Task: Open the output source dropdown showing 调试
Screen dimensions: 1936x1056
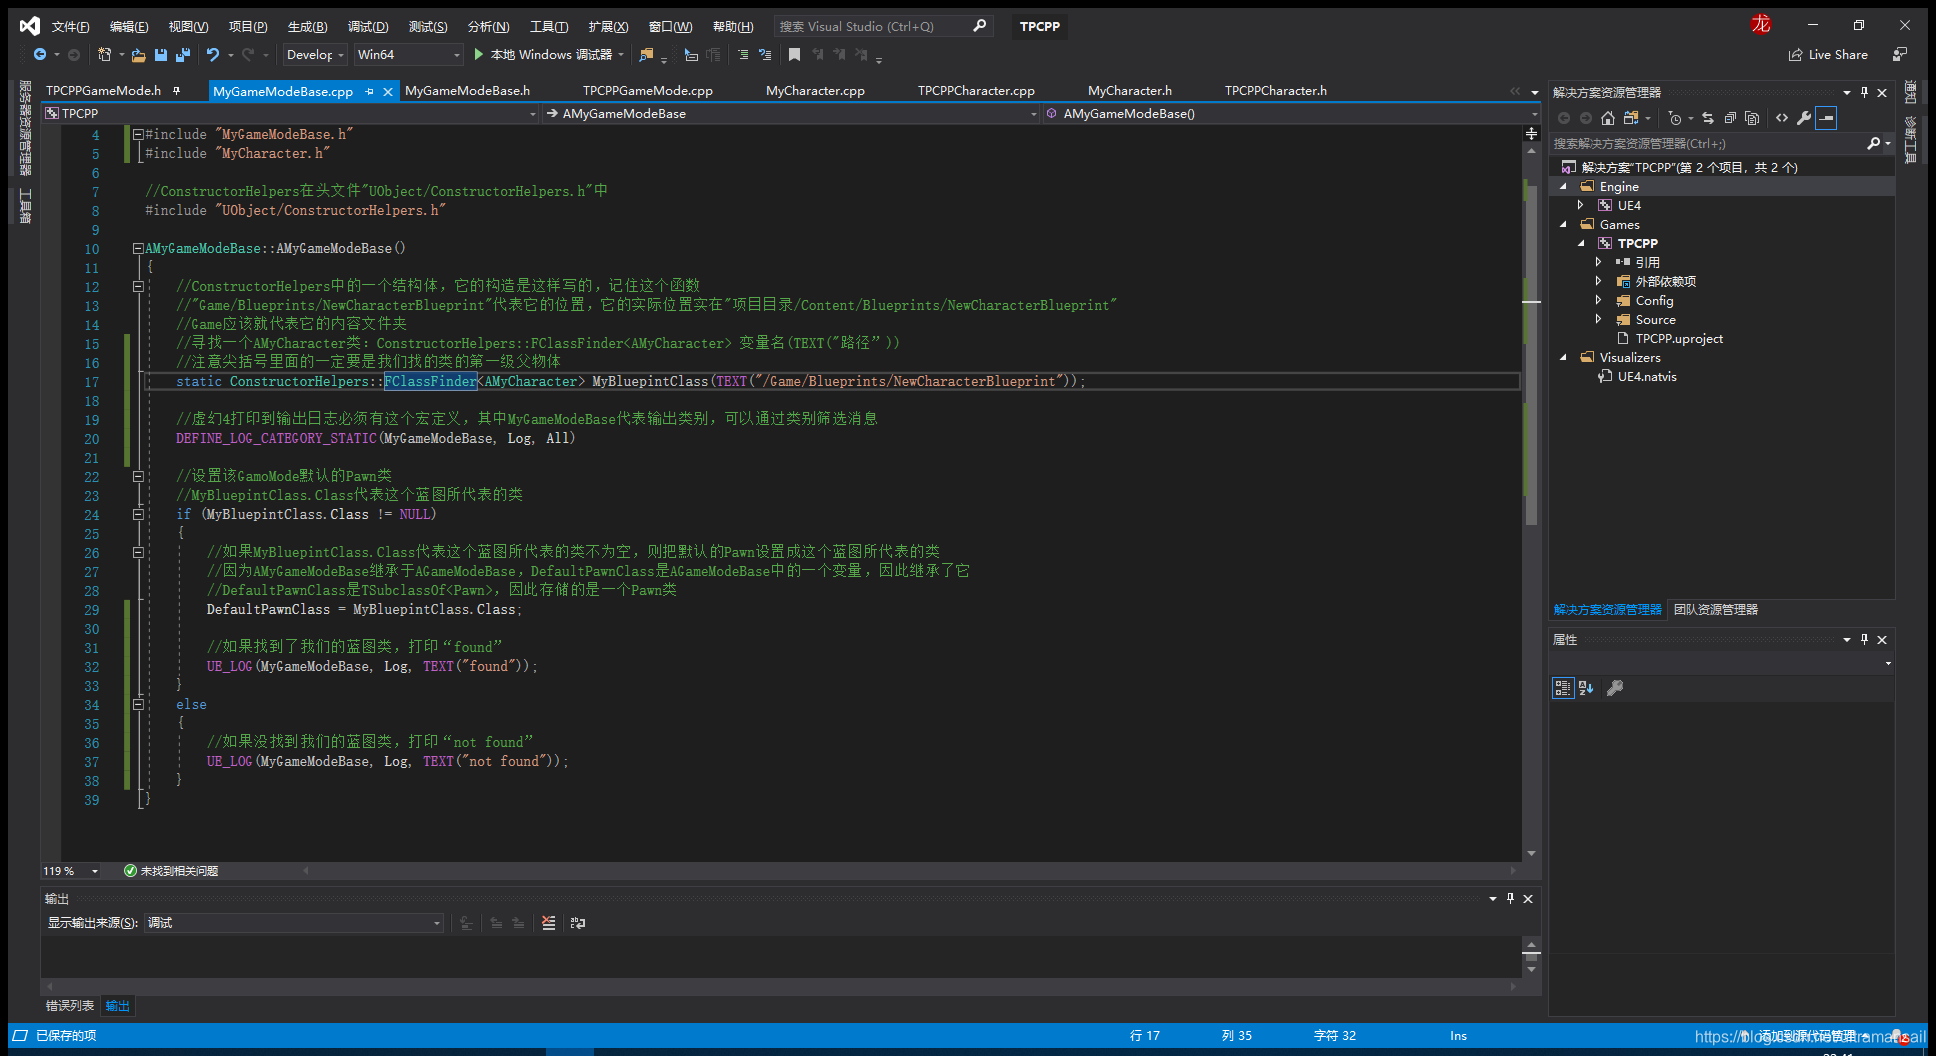Action: point(294,923)
